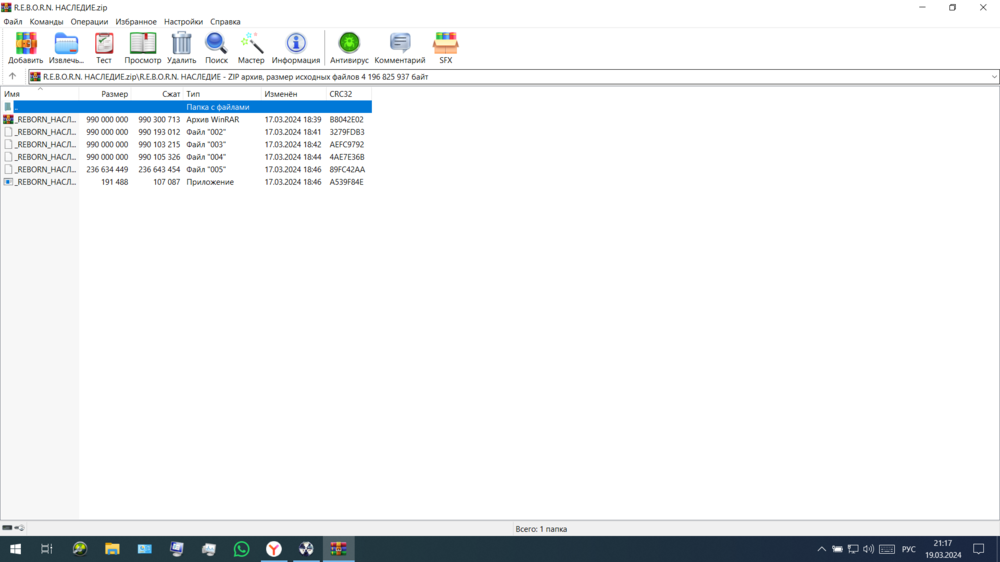Screen dimensions: 1000x562
Task: Open the Просмотр (View) tool
Action: click(x=143, y=47)
